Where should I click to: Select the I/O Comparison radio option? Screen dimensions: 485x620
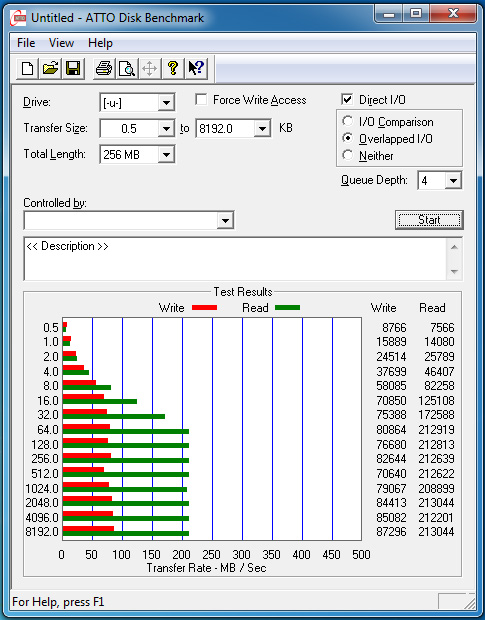[x=347, y=121]
